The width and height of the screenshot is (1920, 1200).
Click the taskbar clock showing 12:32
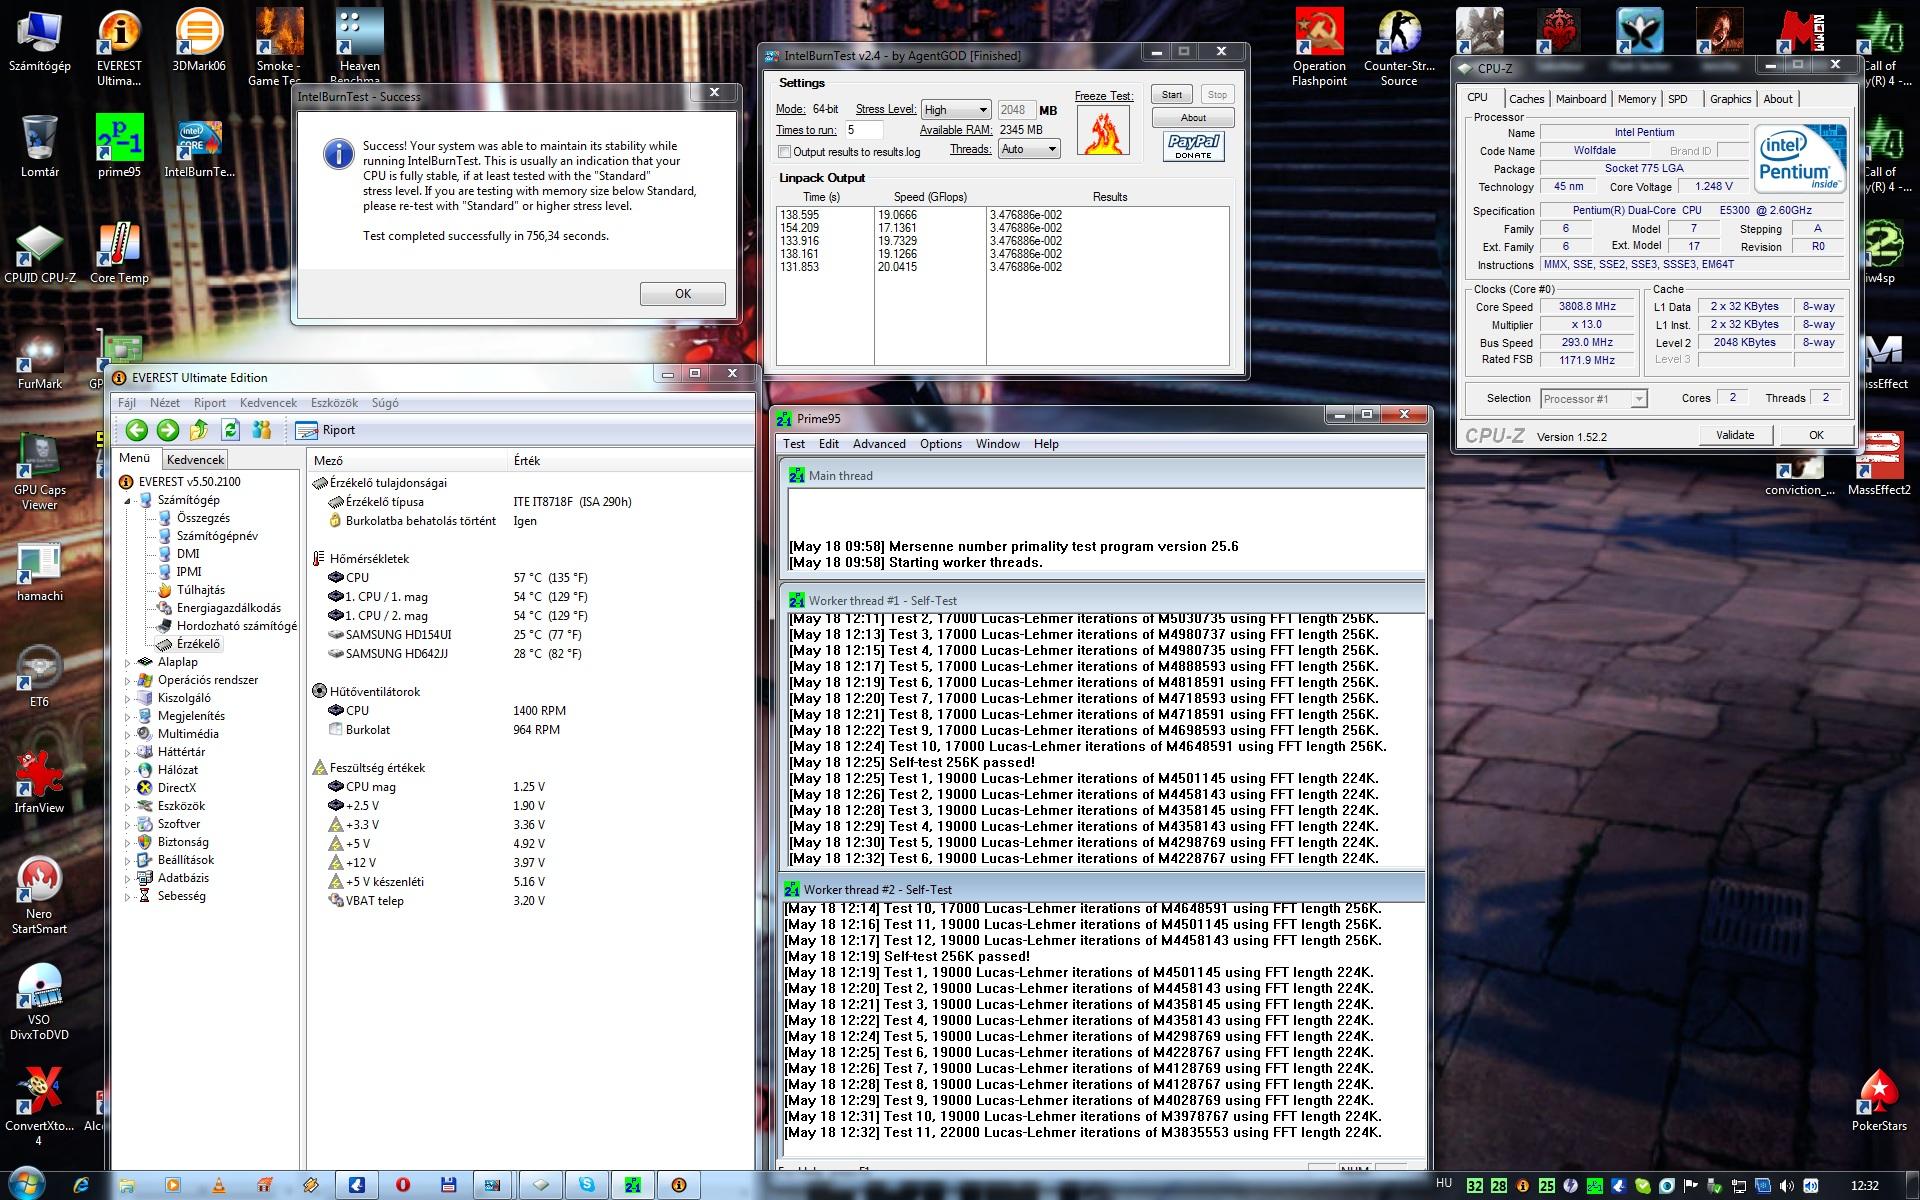(1864, 1186)
